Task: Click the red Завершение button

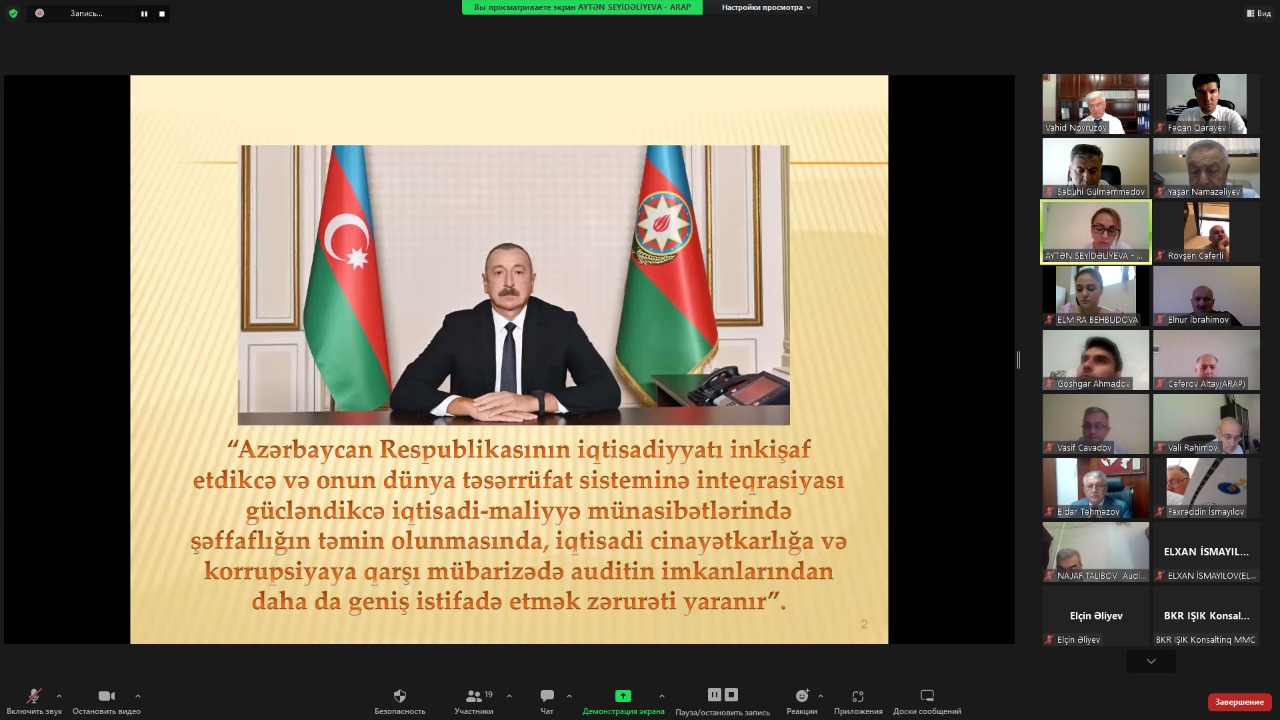Action: (x=1239, y=702)
